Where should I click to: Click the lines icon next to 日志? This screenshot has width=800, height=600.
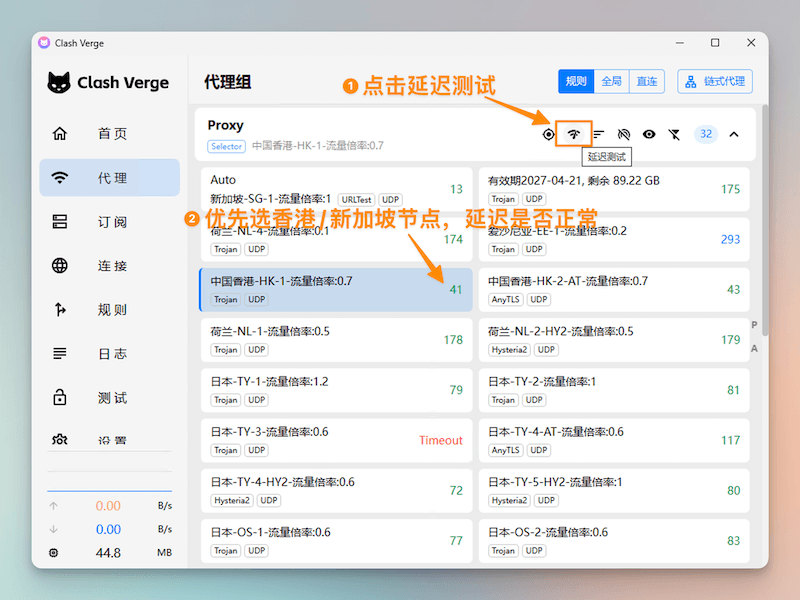[60, 353]
